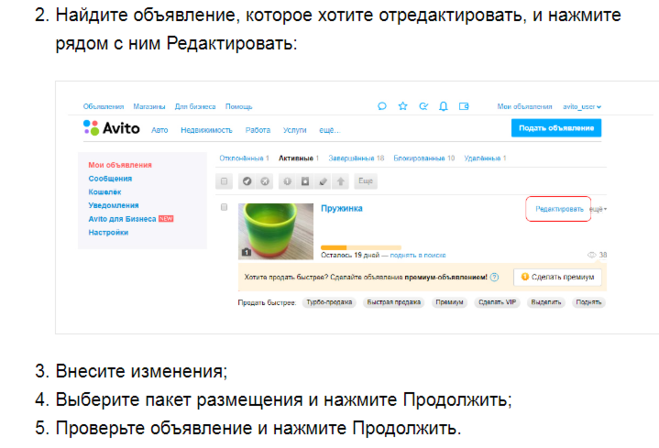Expand the avito_user account dropdown
Image resolution: width=659 pixels, height=448 pixels.
581,106
